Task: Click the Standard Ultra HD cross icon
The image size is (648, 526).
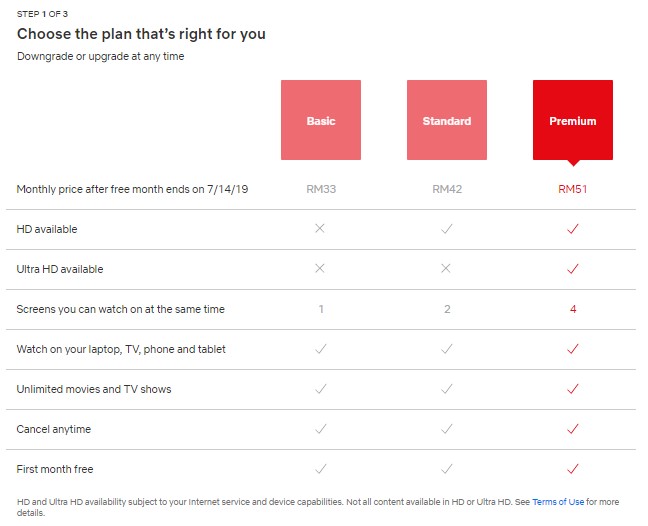Action: [x=446, y=268]
